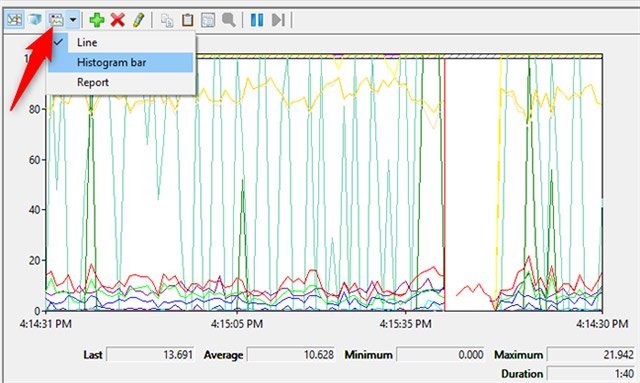Click the Zoom magnifier icon
Viewport: 640px width, 383px height.
229,20
